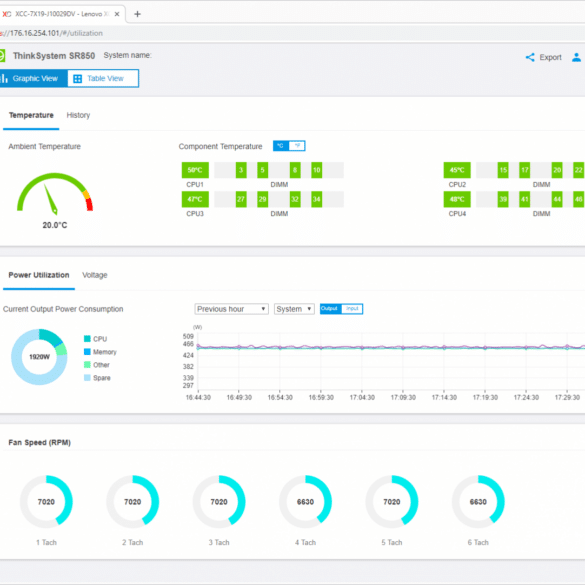Click the Lenovo logo icon
Image resolution: width=585 pixels, height=585 pixels.
(2, 56)
